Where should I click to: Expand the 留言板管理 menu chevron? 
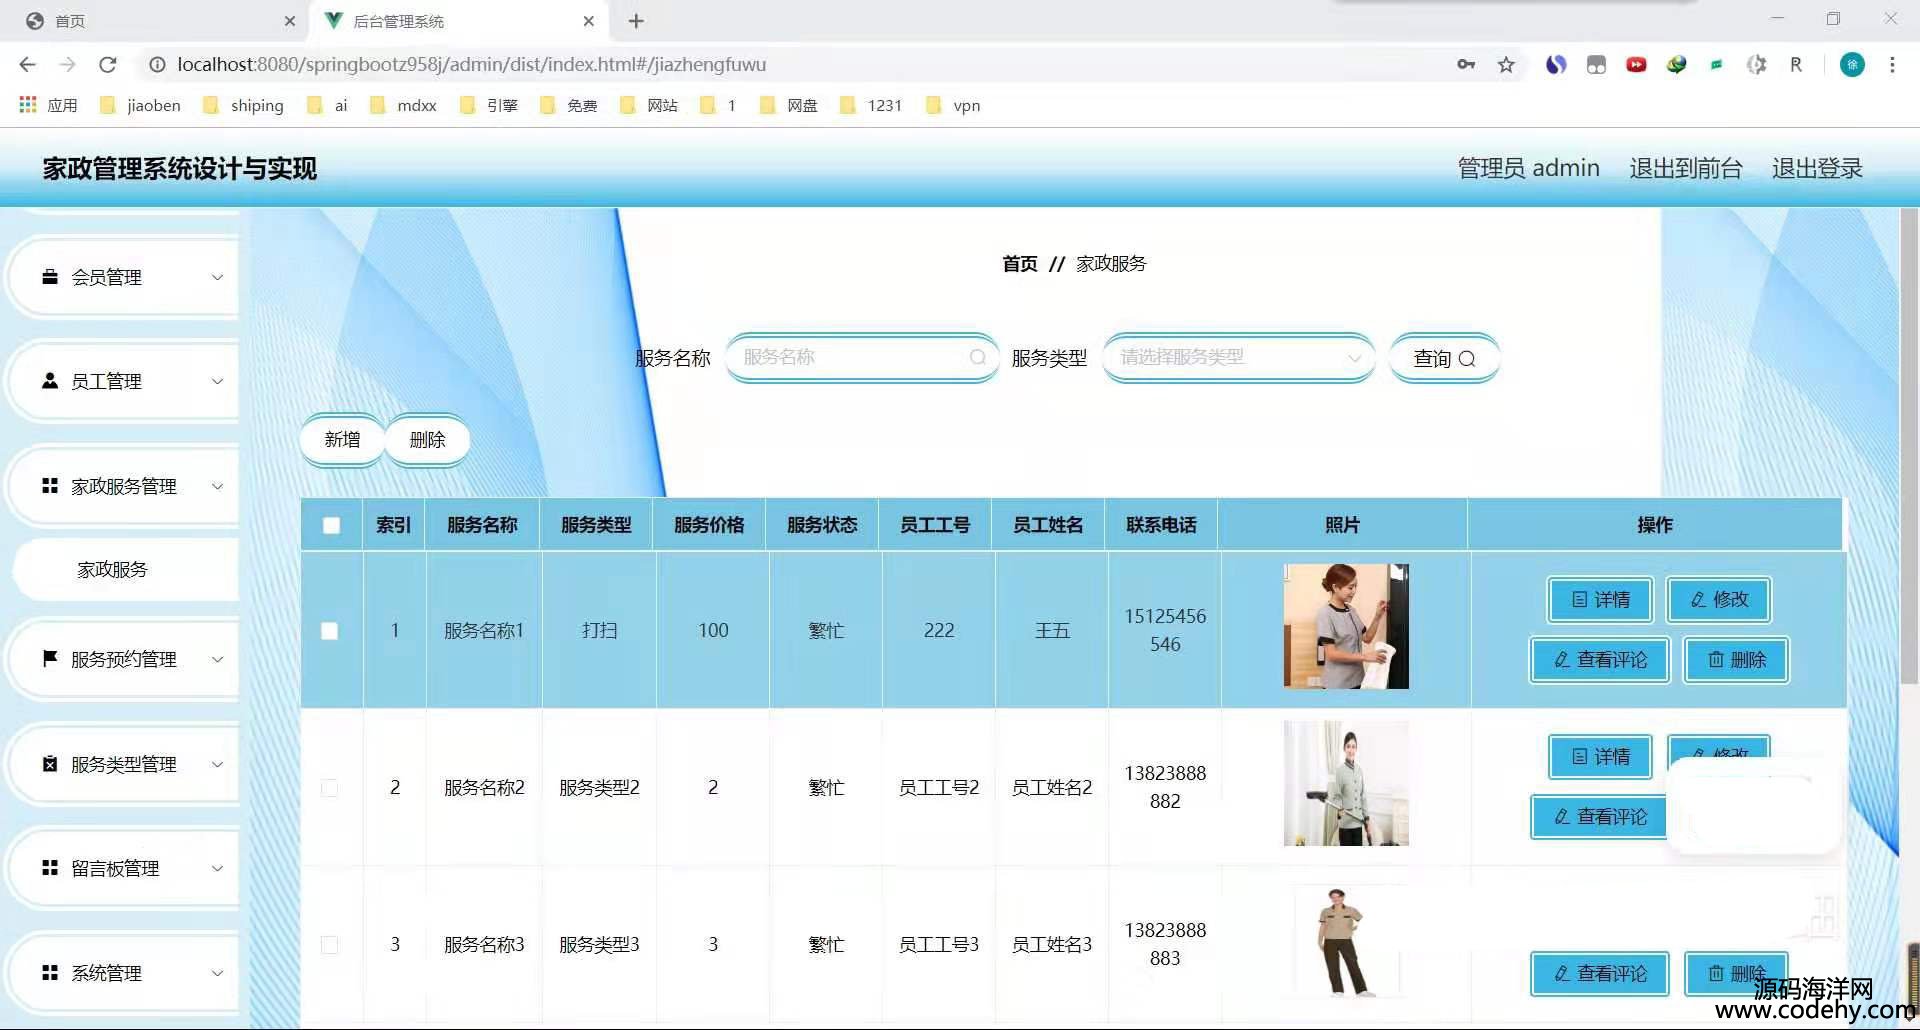pos(217,868)
